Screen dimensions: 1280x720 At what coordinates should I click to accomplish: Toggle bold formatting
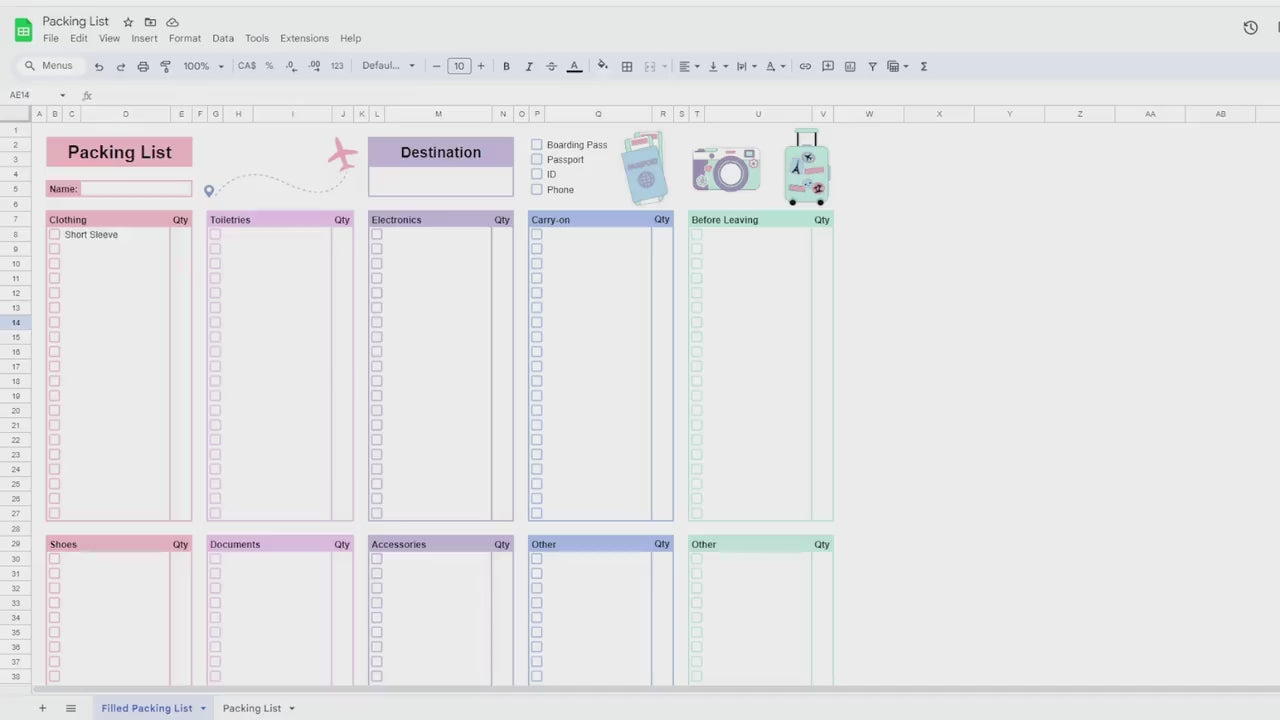506,66
